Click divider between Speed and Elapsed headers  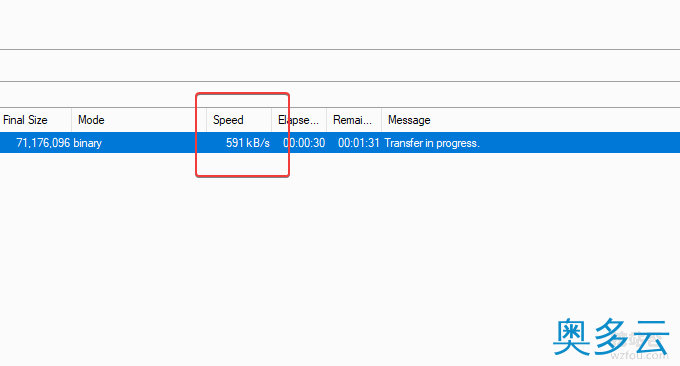(x=271, y=120)
